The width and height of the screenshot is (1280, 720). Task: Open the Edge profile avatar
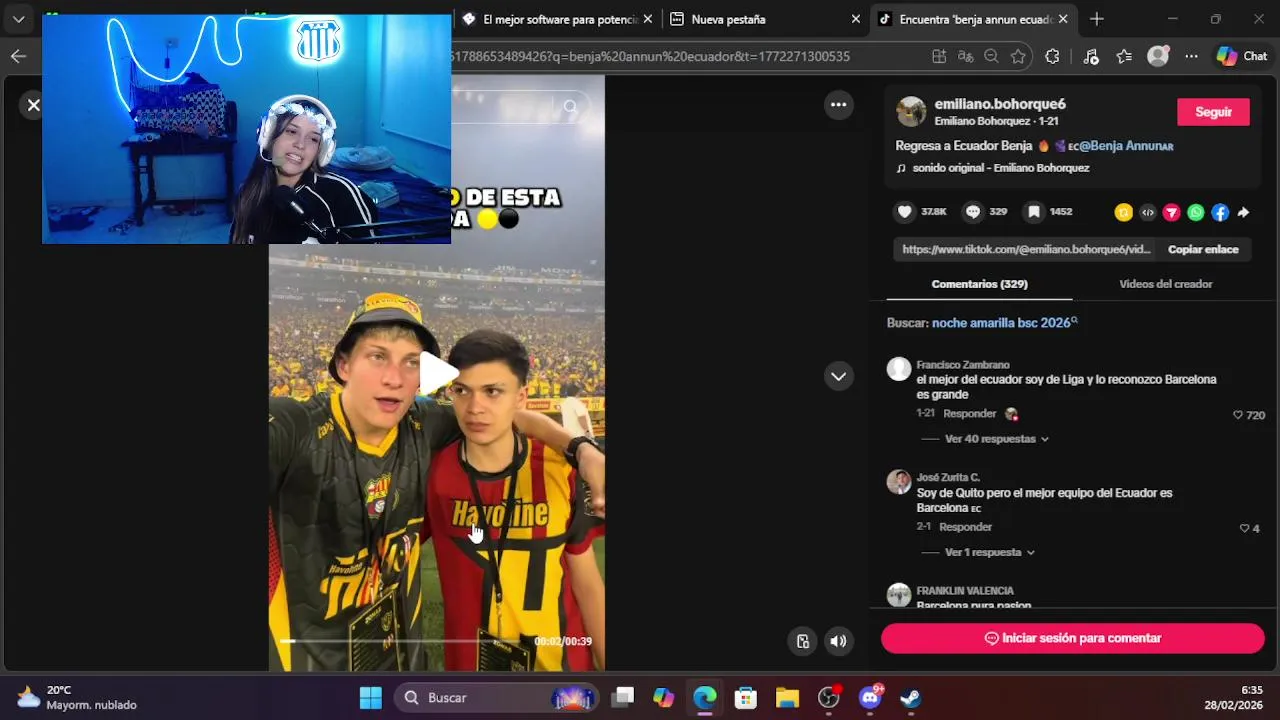[x=1158, y=56]
